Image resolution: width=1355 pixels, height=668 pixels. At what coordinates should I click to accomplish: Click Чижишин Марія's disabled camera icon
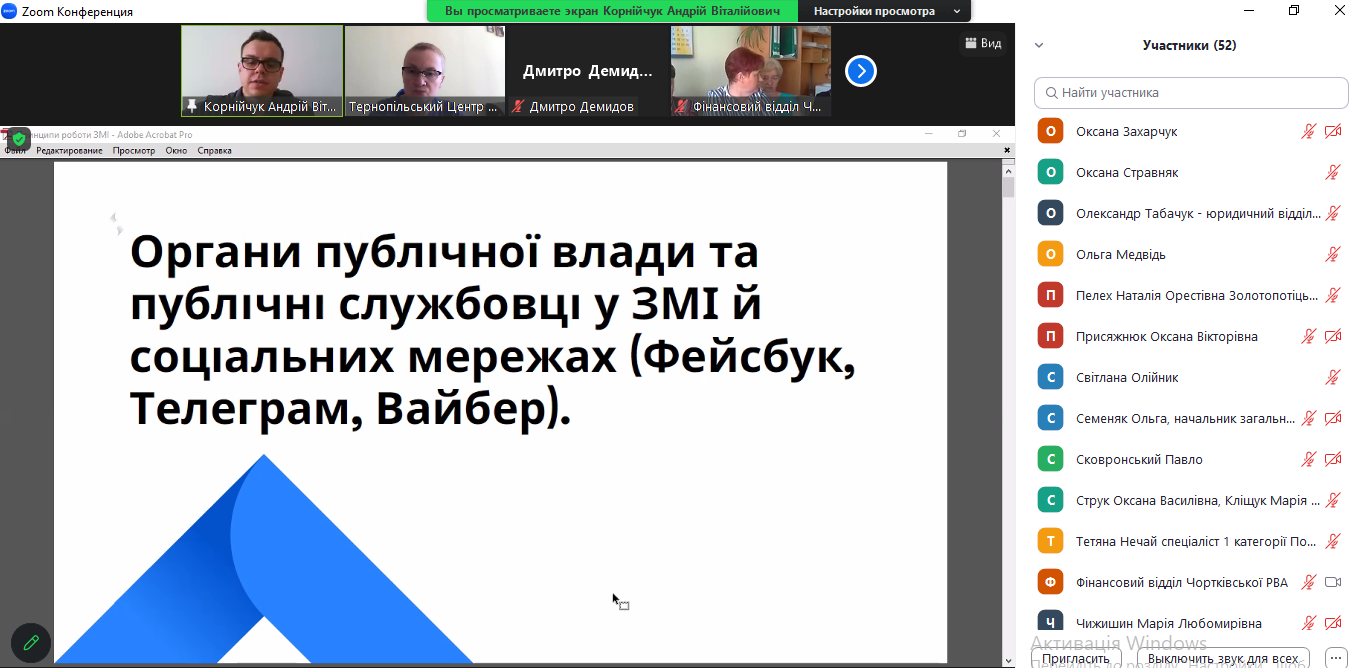[x=1332, y=623]
